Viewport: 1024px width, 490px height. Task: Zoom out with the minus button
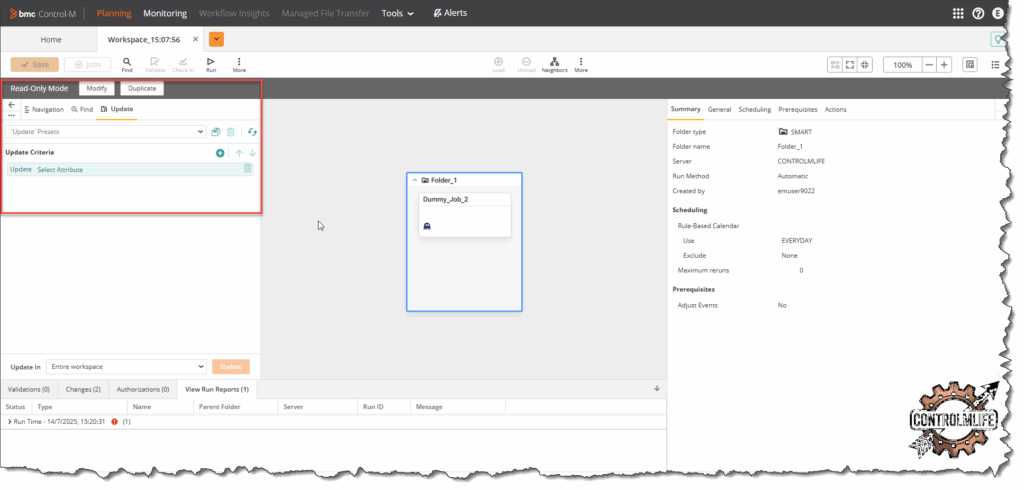(929, 64)
